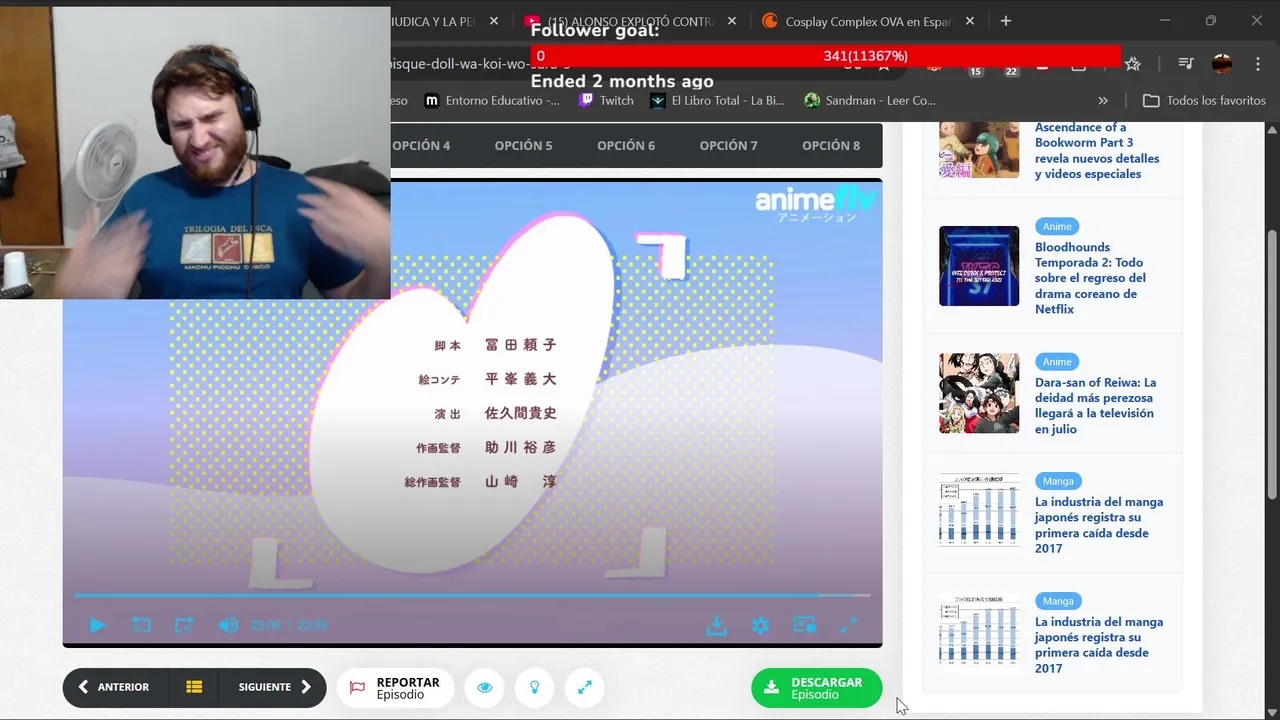Click the Ascendance of a Bookworm thumbnail
Image resolution: width=1280 pixels, height=720 pixels.
pyautogui.click(x=979, y=150)
